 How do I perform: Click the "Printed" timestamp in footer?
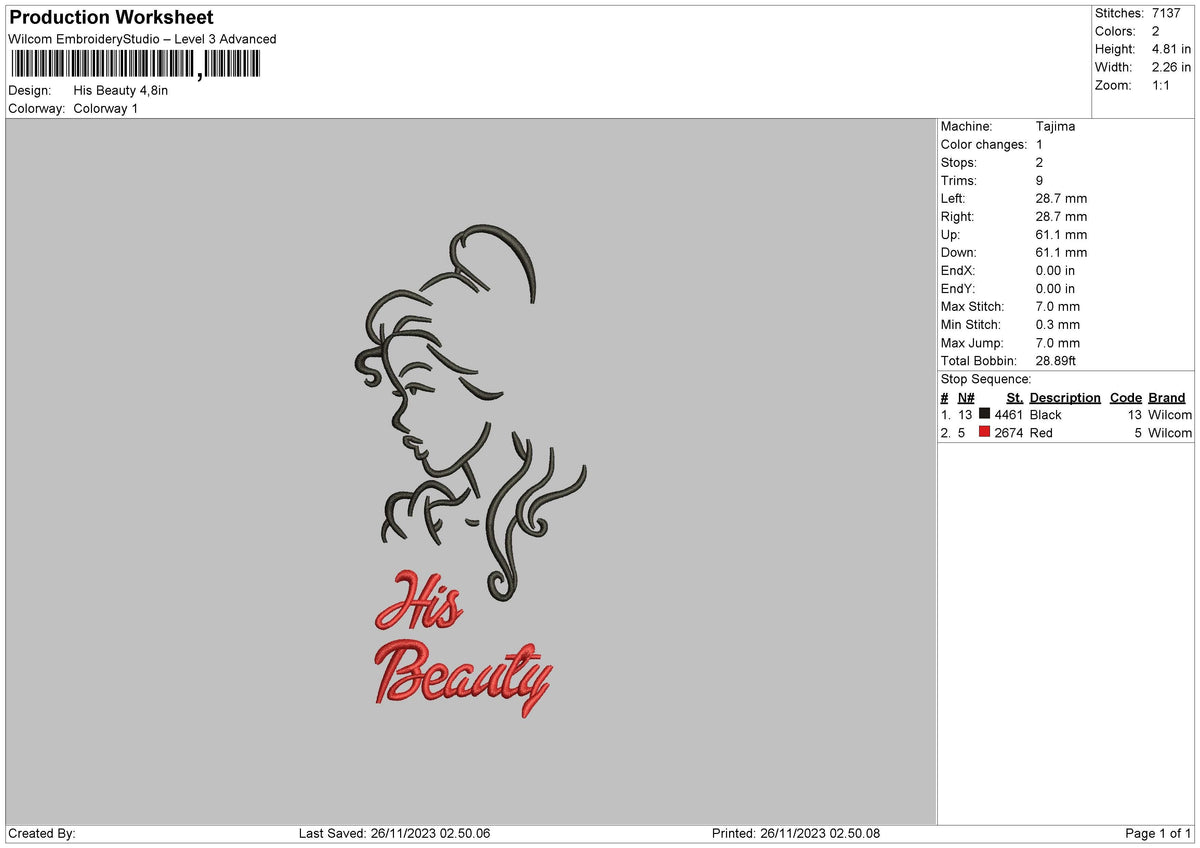pos(796,833)
